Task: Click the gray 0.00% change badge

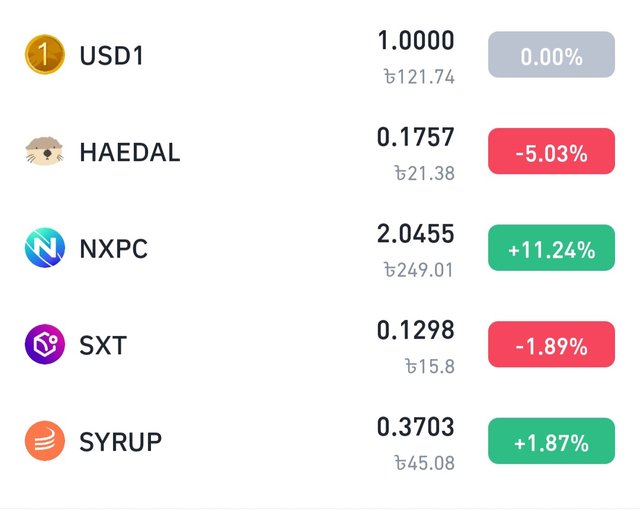Action: 551,55
